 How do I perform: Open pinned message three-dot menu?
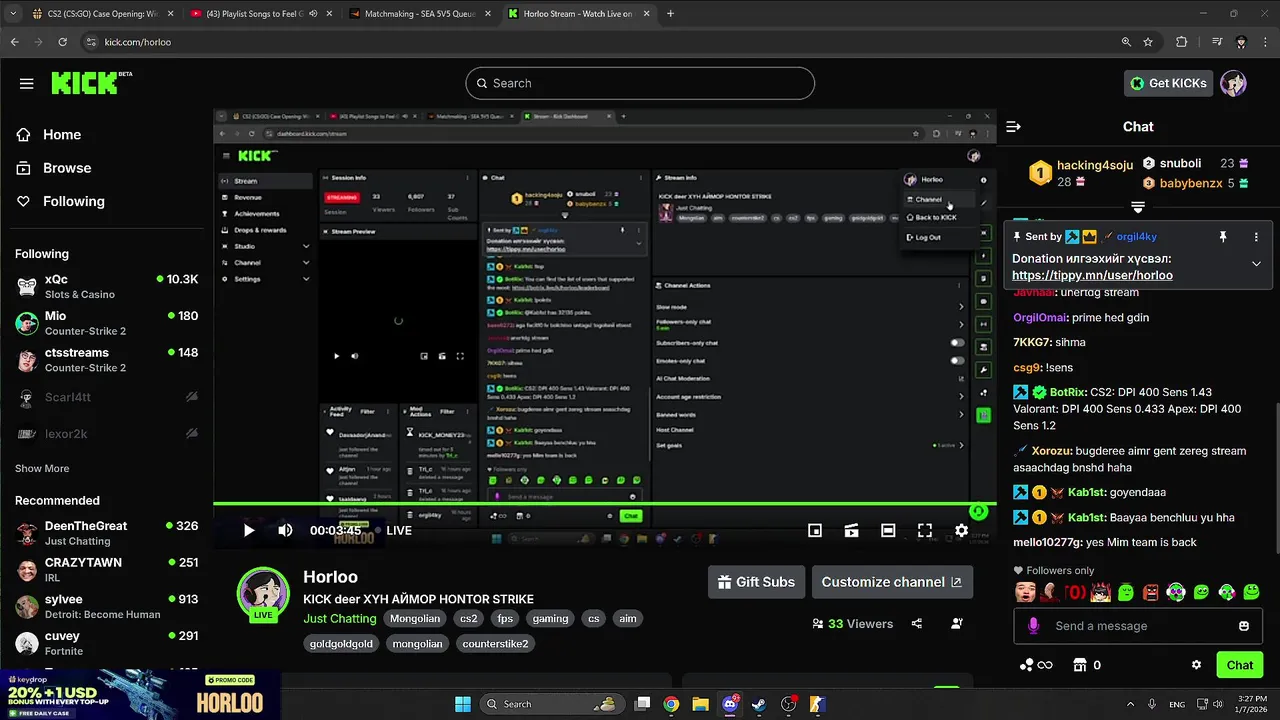pos(1256,237)
